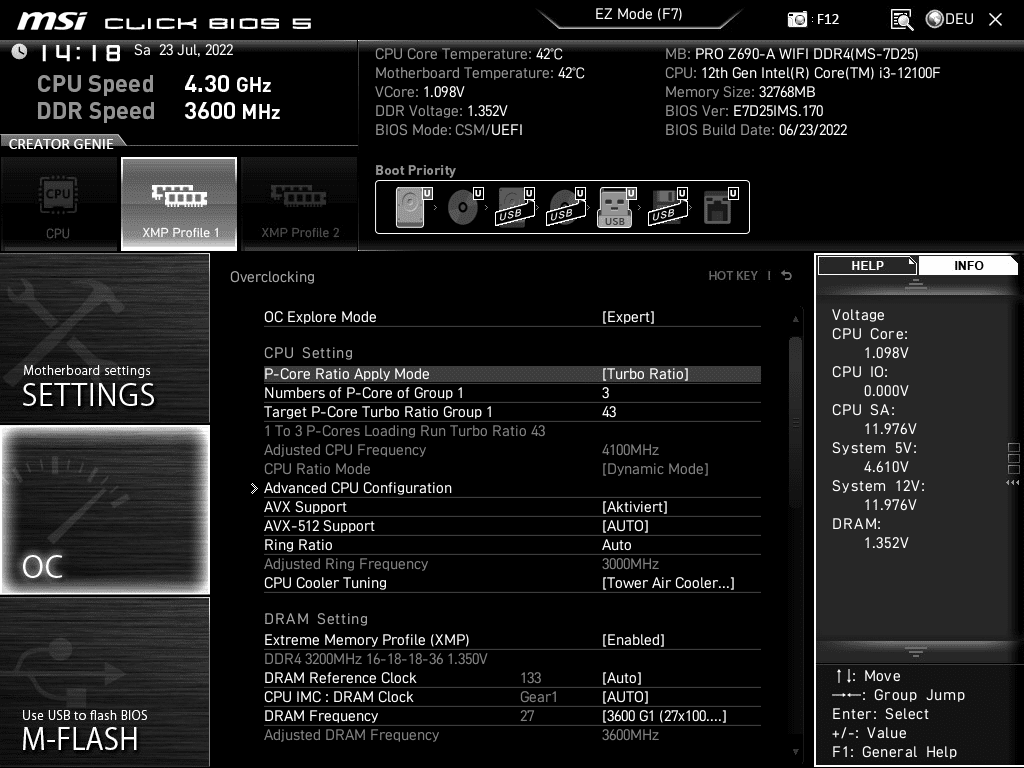
Task: Select the hard disk boot priority icon
Action: 413,207
